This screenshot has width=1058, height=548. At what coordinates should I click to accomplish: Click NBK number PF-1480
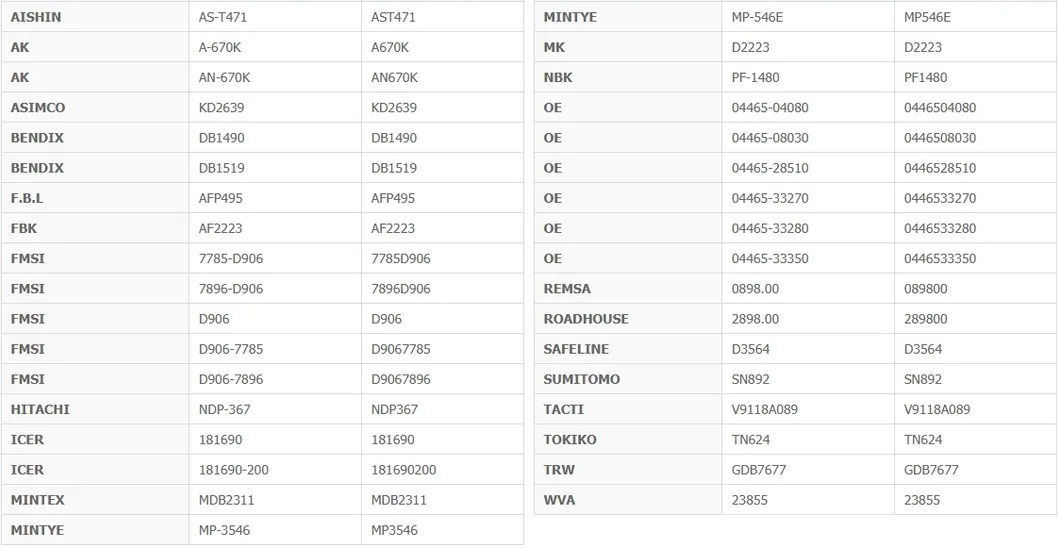pyautogui.click(x=755, y=78)
